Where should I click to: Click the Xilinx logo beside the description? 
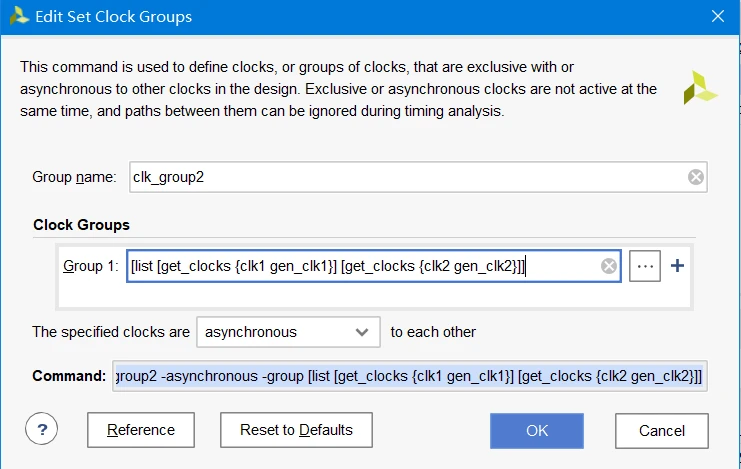coord(700,88)
